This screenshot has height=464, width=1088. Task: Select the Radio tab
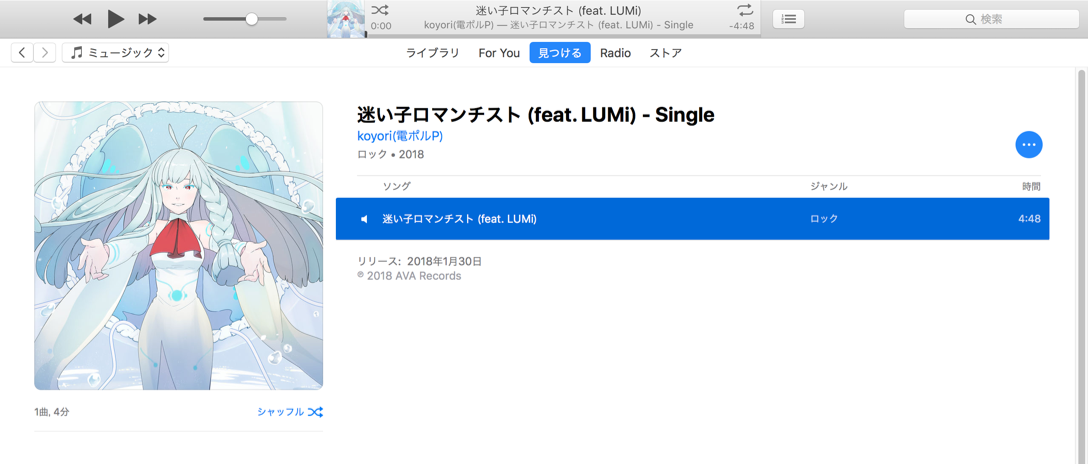click(615, 53)
